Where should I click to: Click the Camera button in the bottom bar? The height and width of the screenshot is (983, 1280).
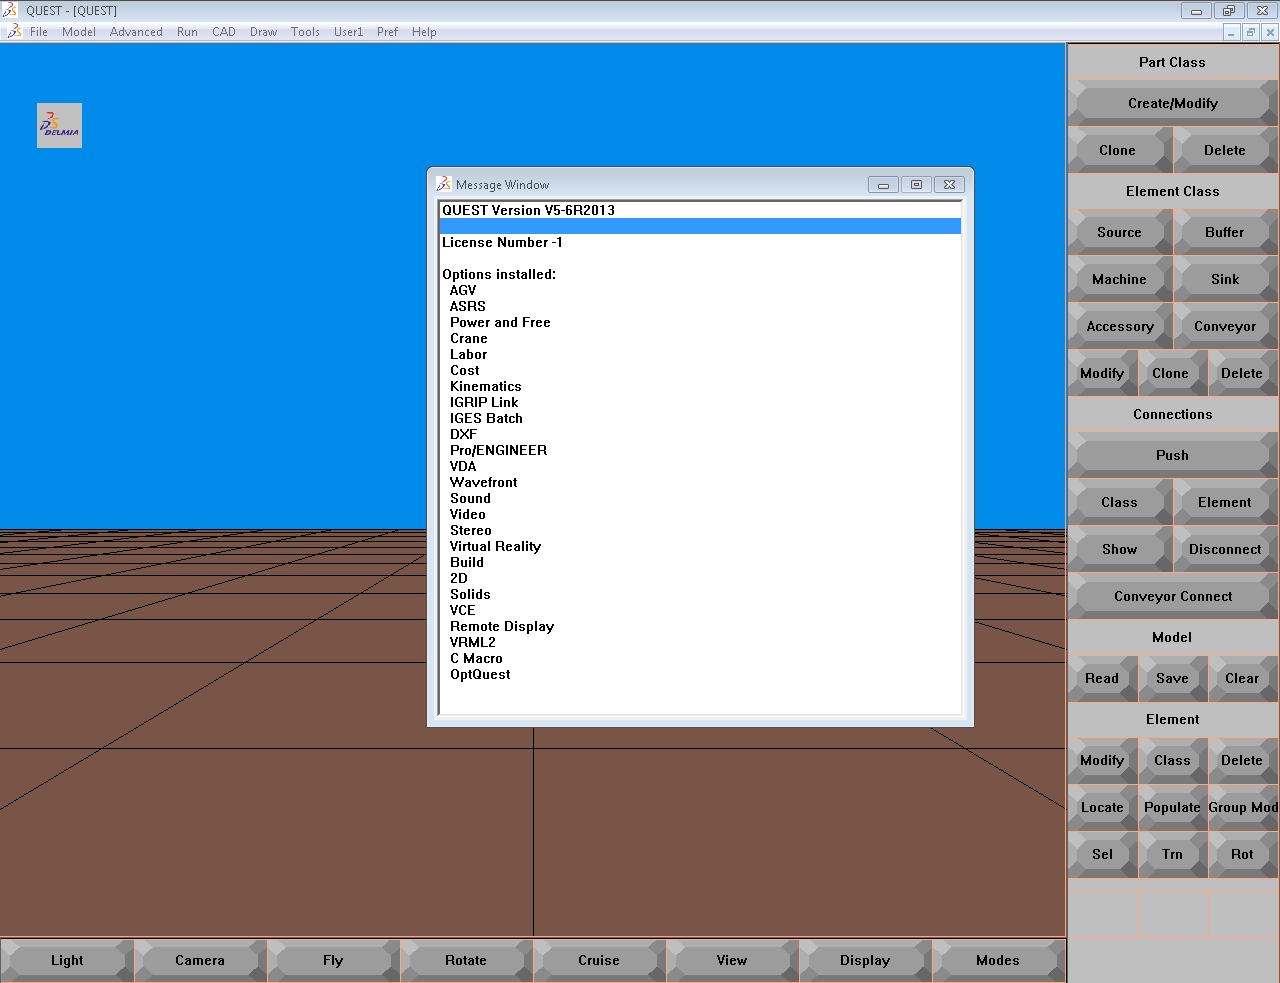click(x=200, y=960)
